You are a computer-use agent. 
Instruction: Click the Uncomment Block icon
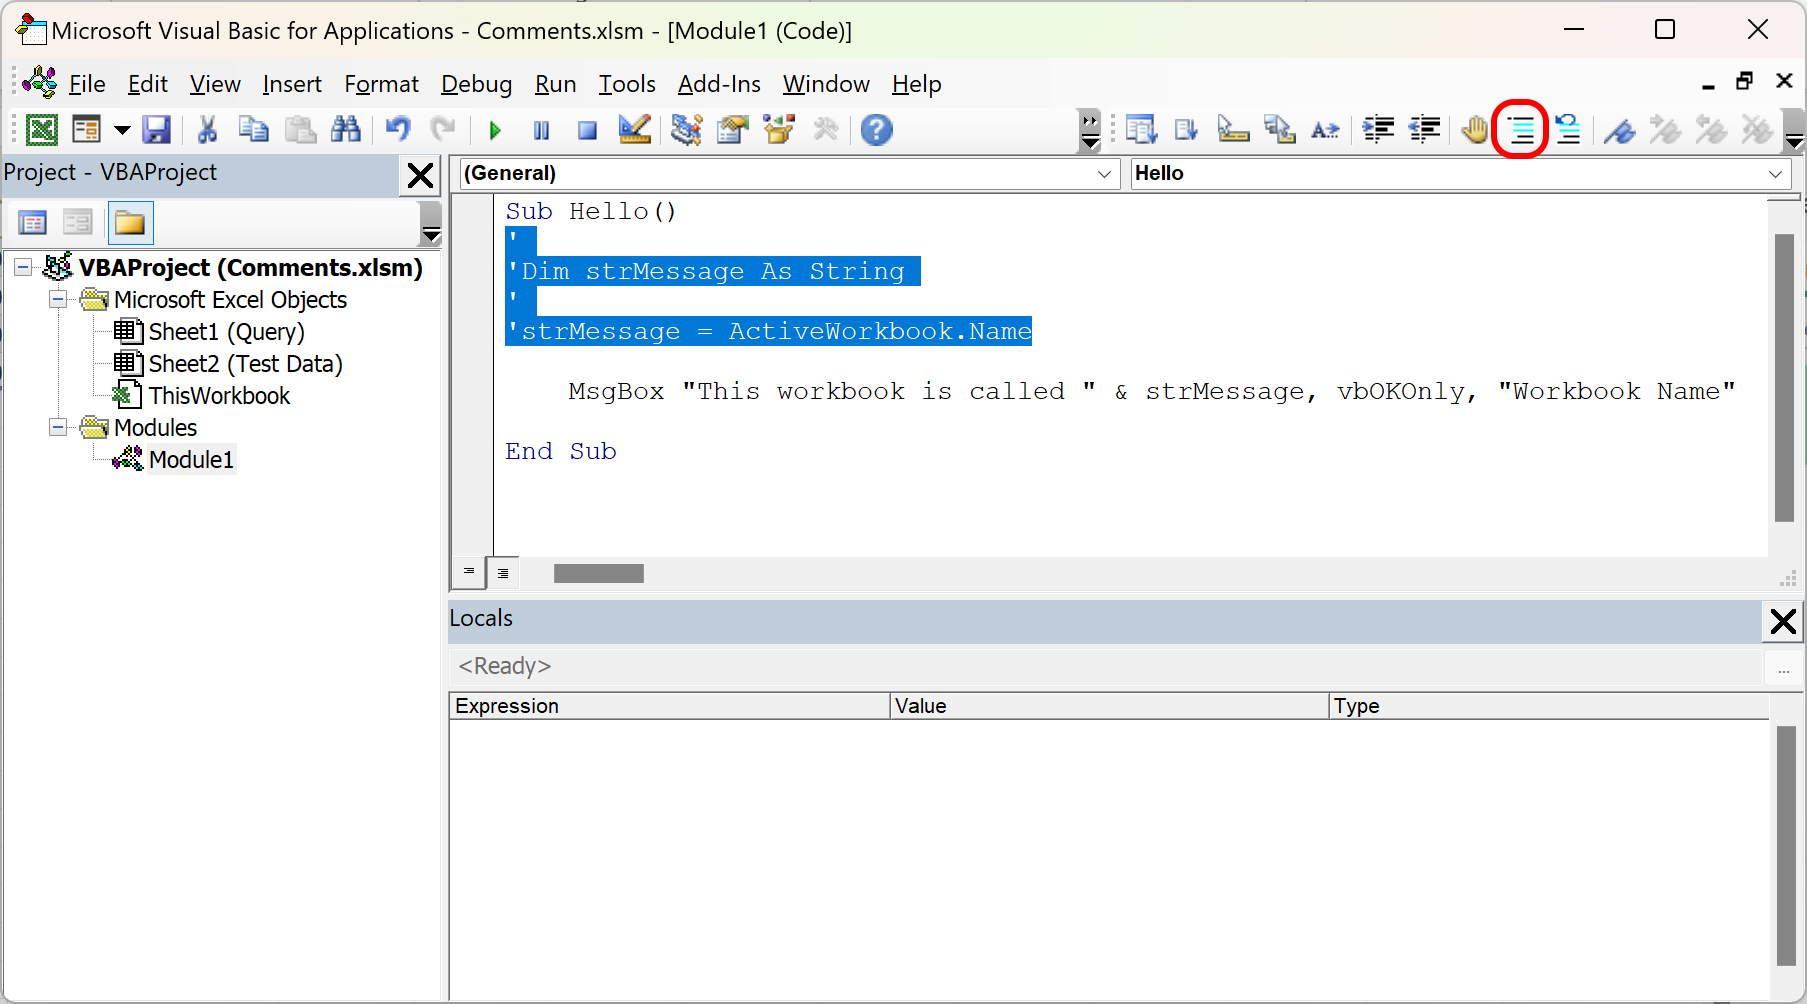click(x=1567, y=130)
